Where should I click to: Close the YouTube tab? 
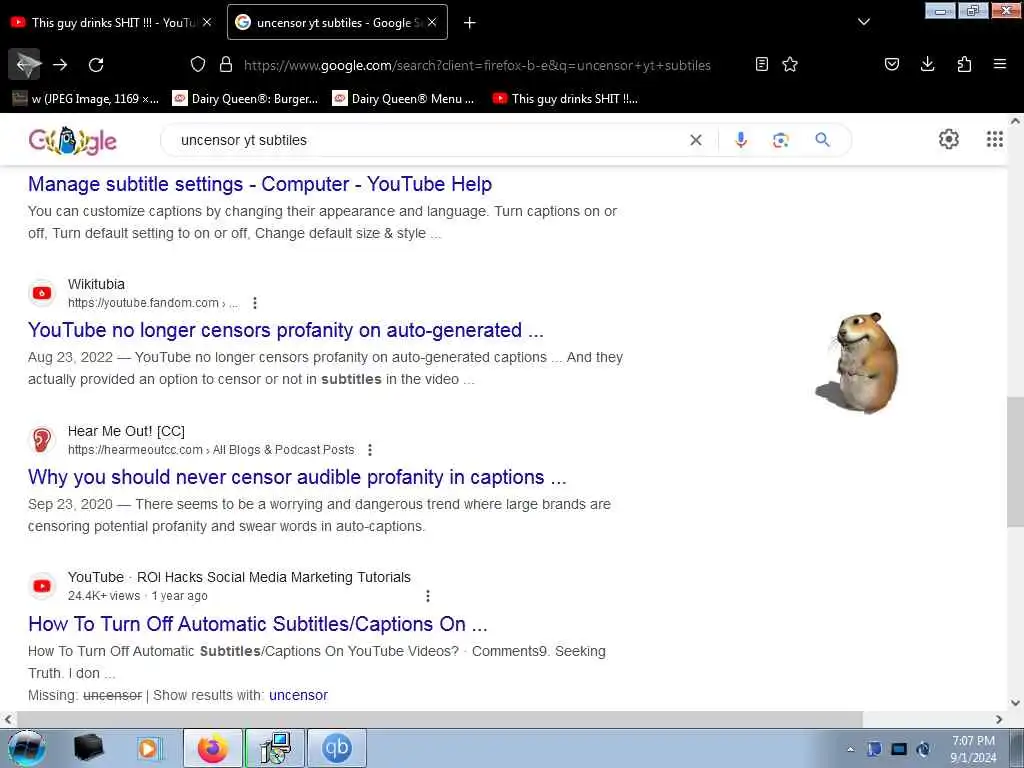coord(207,22)
